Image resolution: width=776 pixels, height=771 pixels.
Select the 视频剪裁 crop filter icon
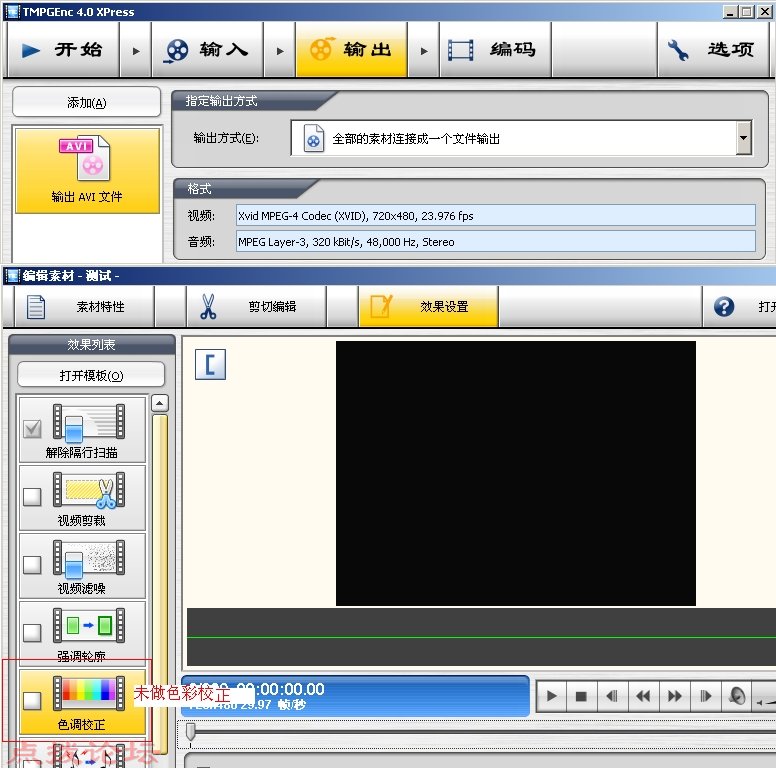click(x=89, y=490)
